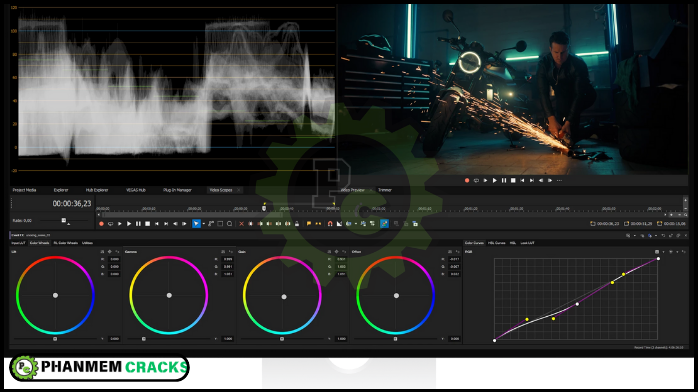
Task: Click the padlock Lock Event icon
Action: click(297, 223)
